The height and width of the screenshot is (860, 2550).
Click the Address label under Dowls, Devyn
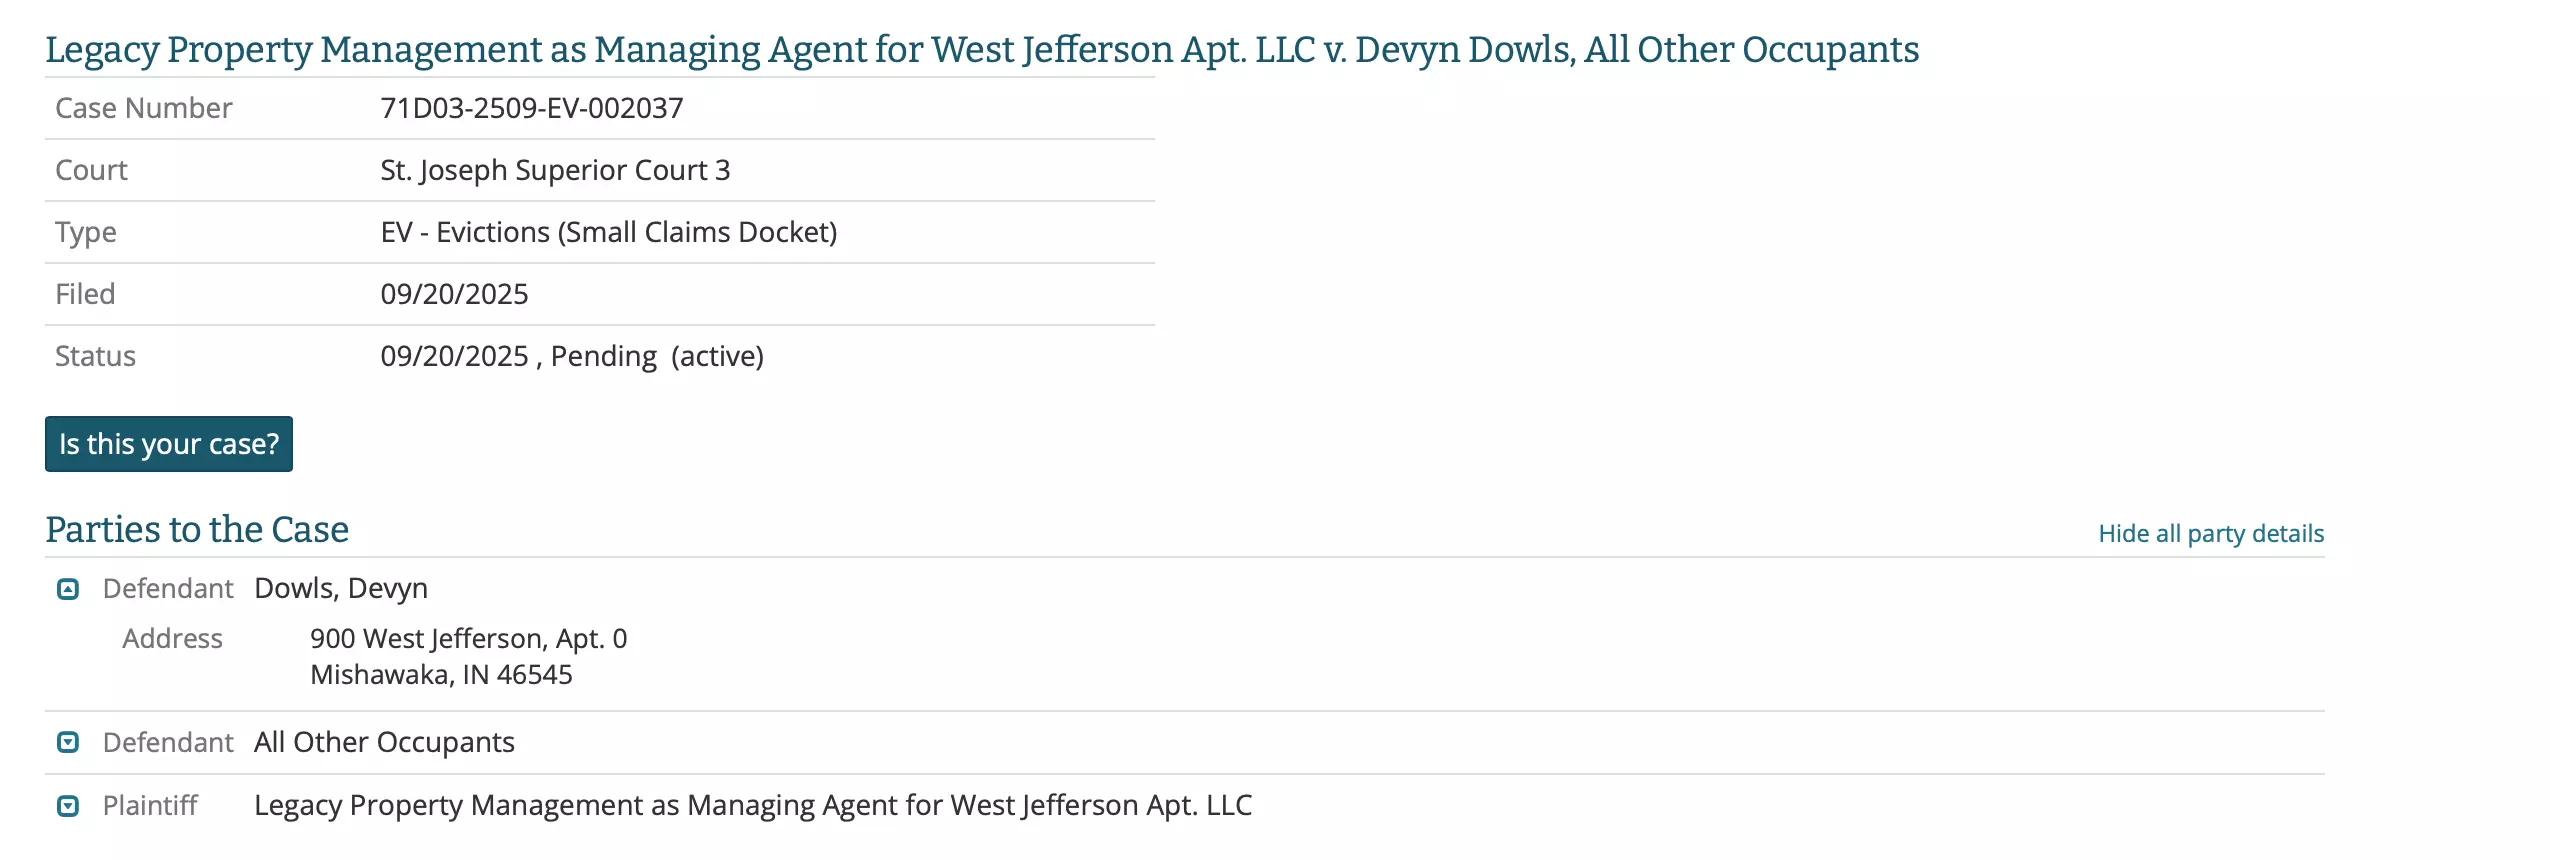point(172,638)
